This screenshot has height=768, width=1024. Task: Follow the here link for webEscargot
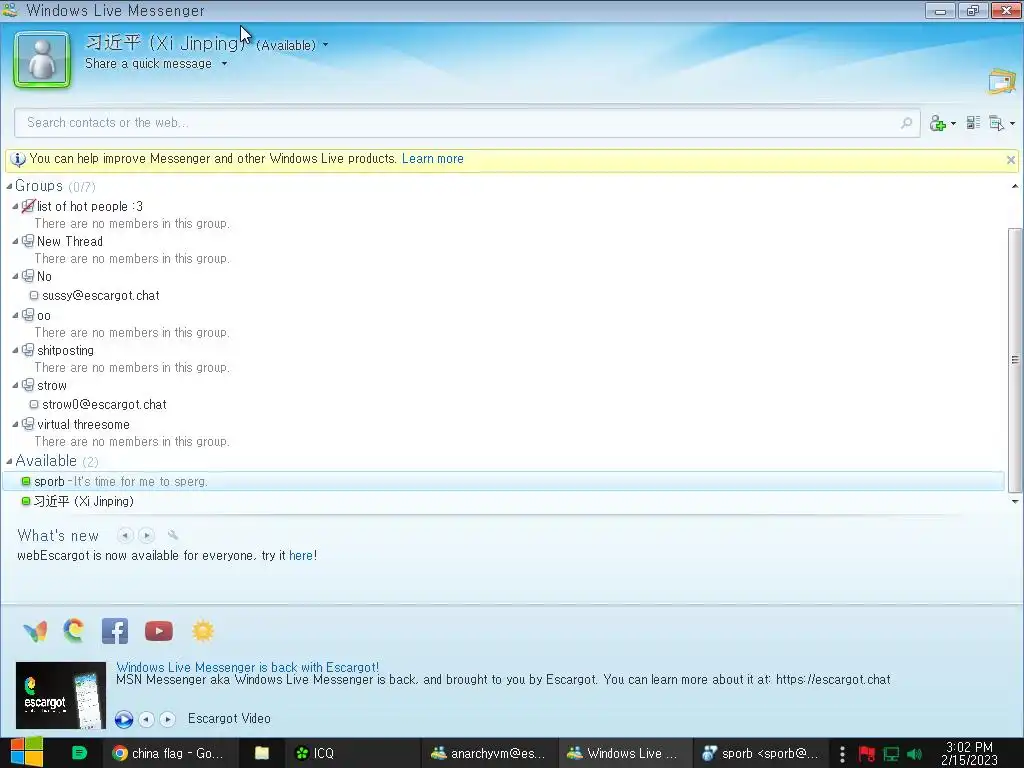301,556
